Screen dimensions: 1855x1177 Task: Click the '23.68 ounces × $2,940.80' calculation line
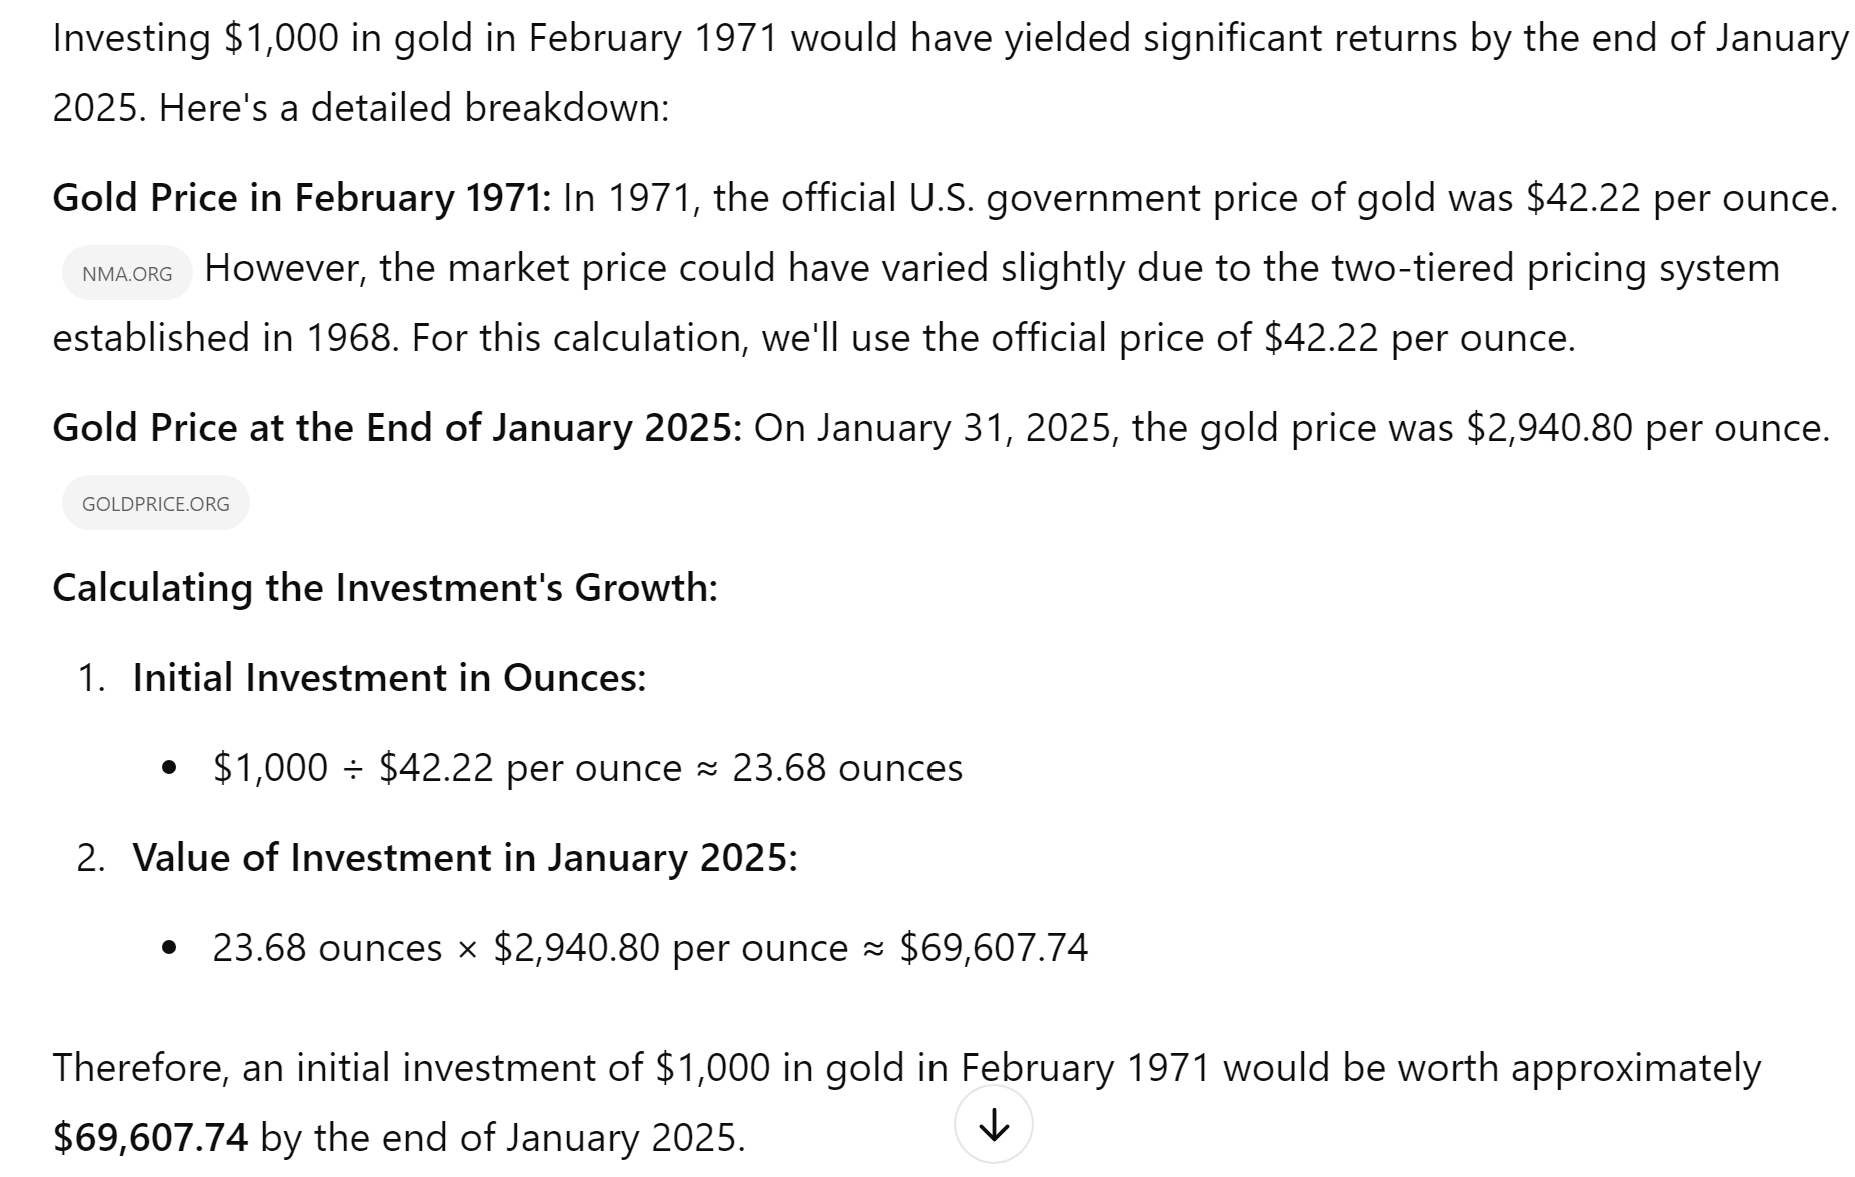point(650,948)
